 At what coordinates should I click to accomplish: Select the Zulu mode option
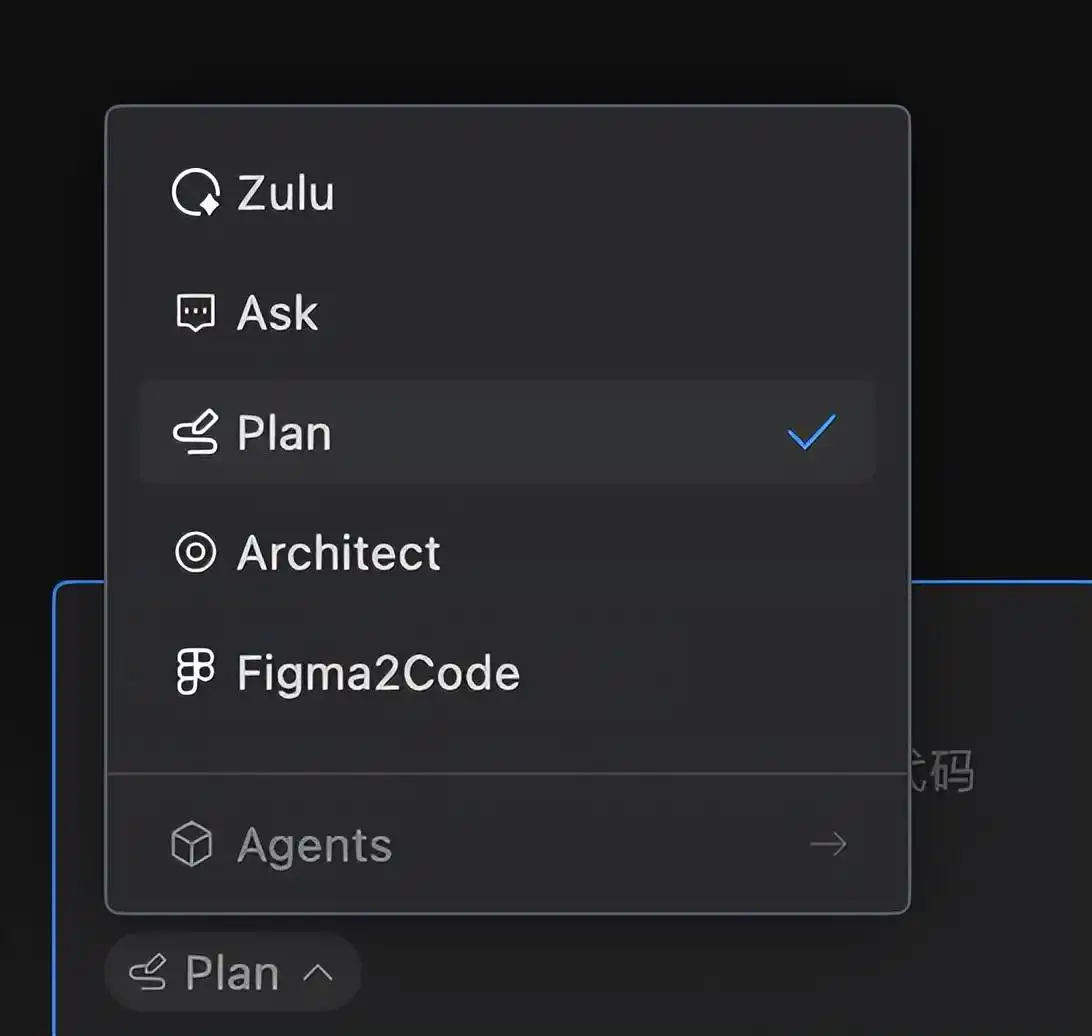(x=286, y=193)
